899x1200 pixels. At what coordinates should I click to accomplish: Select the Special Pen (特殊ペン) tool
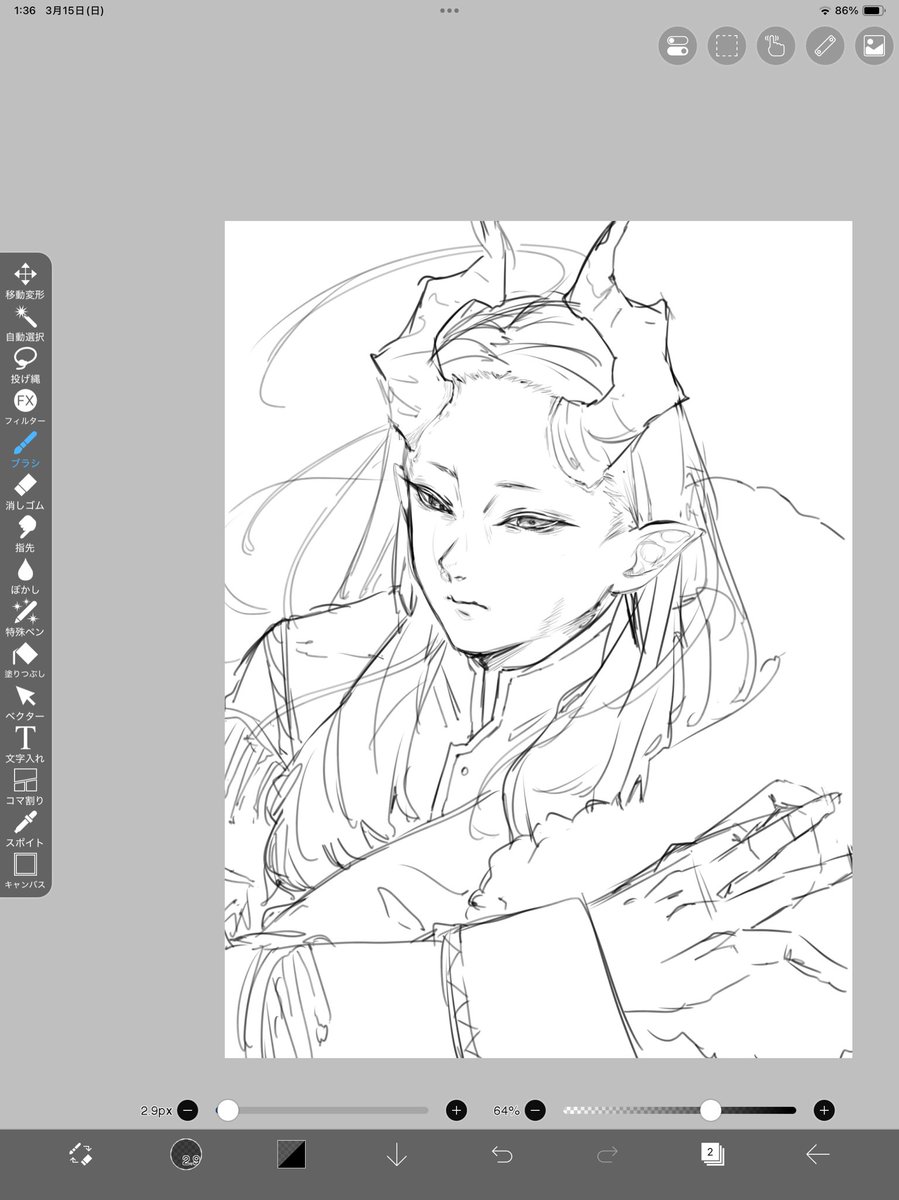click(x=25, y=618)
